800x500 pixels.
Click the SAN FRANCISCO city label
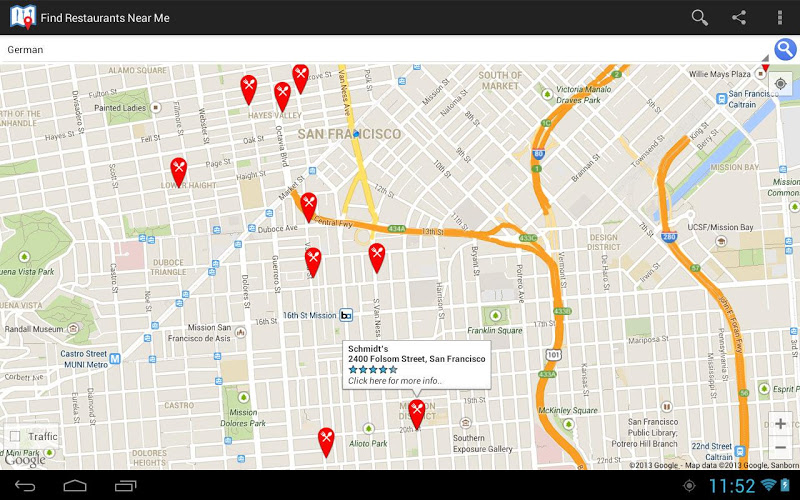point(349,134)
